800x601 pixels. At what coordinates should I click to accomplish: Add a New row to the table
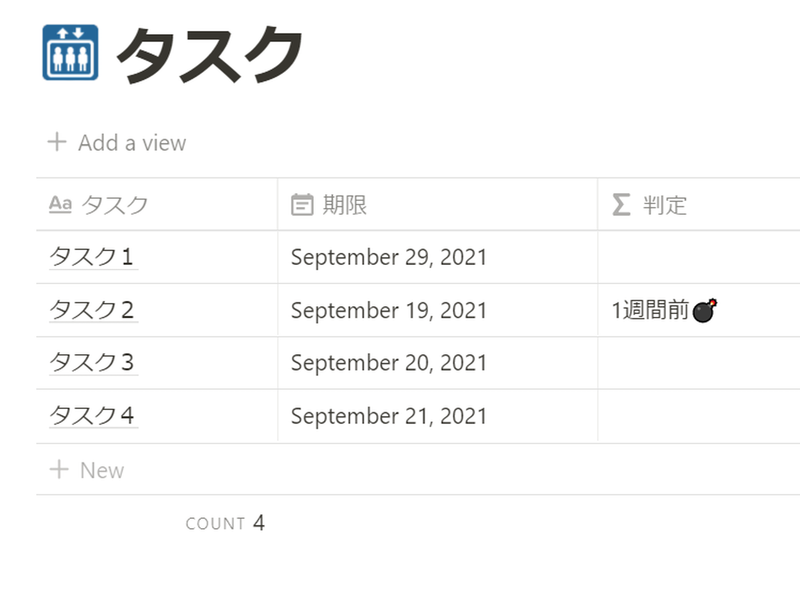tap(101, 470)
